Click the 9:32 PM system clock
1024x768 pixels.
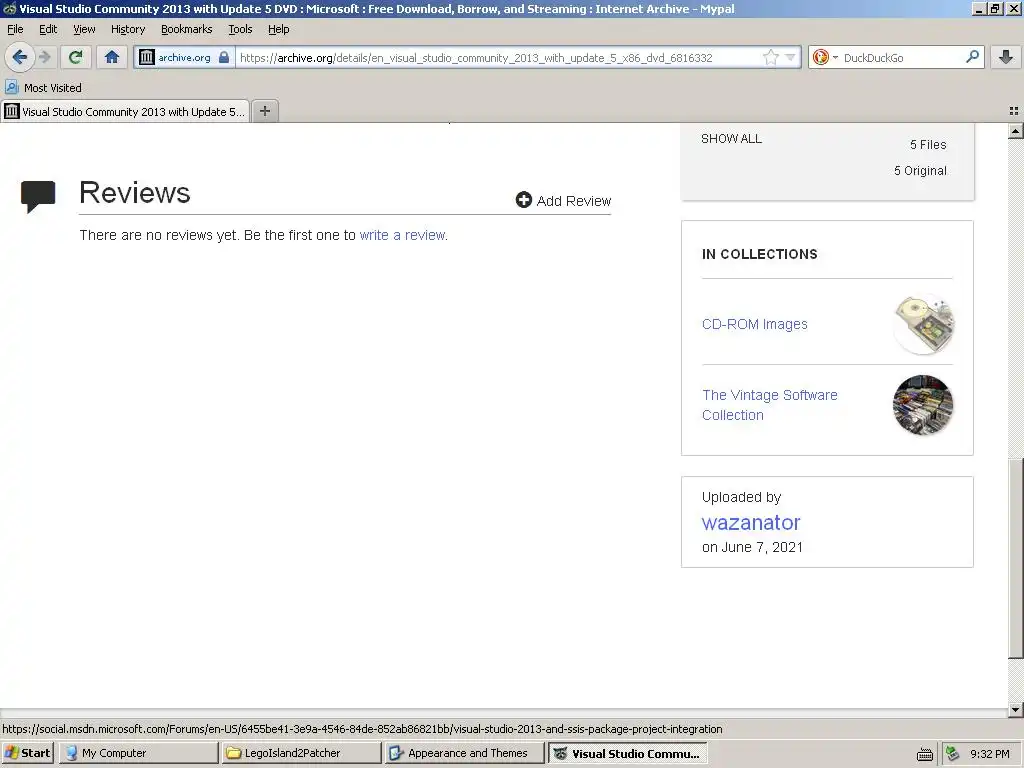click(x=990, y=754)
